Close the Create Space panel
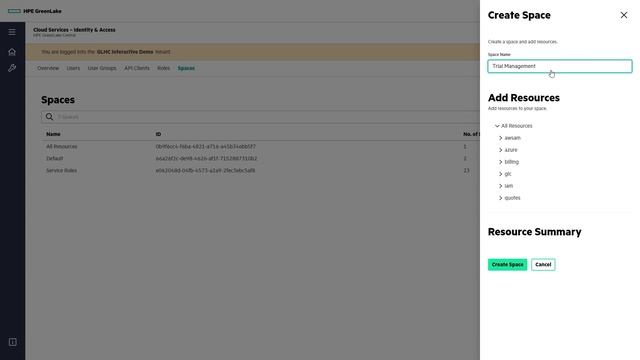 pyautogui.click(x=624, y=15)
